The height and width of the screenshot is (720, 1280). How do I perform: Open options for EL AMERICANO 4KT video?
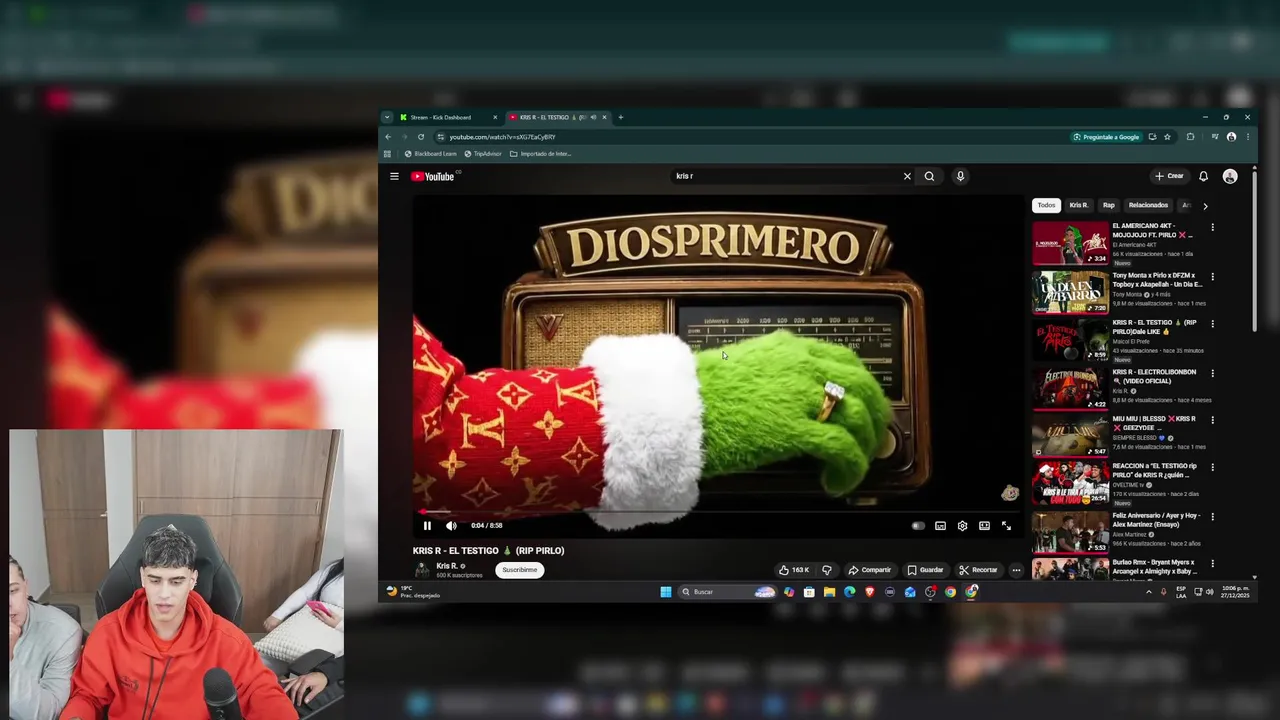[x=1212, y=227]
